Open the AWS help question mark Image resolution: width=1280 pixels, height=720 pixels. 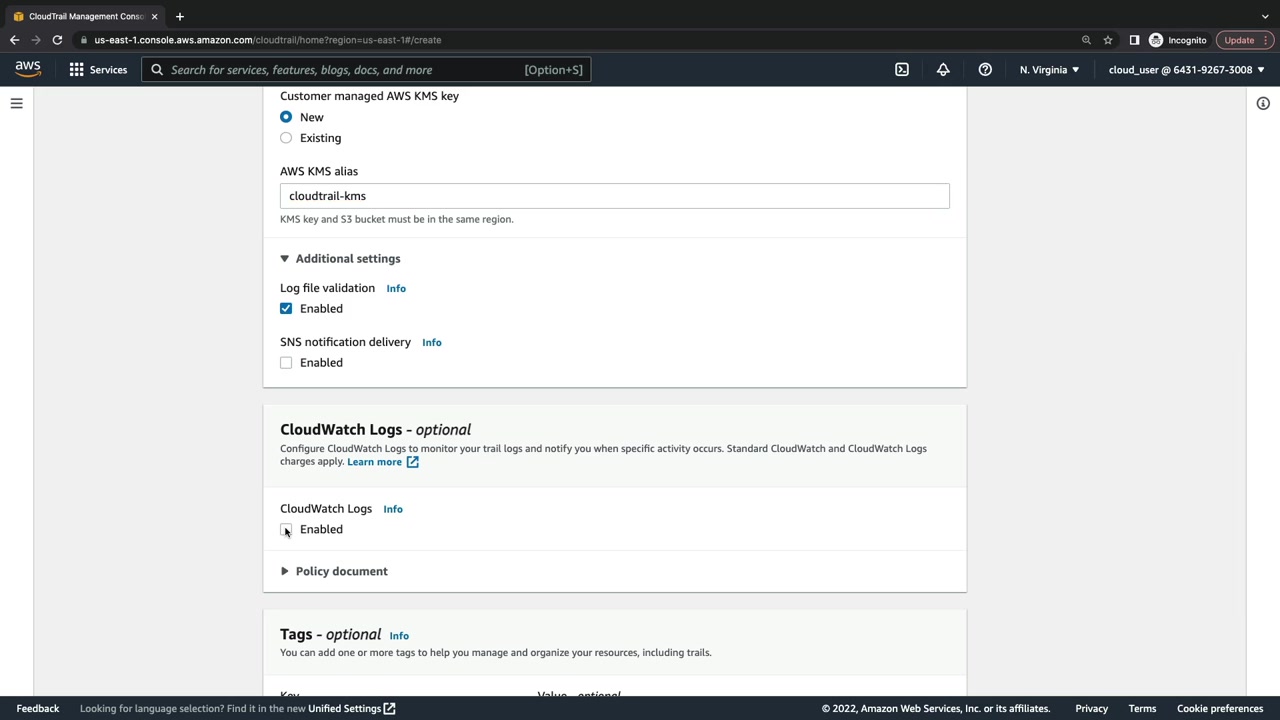tap(985, 70)
